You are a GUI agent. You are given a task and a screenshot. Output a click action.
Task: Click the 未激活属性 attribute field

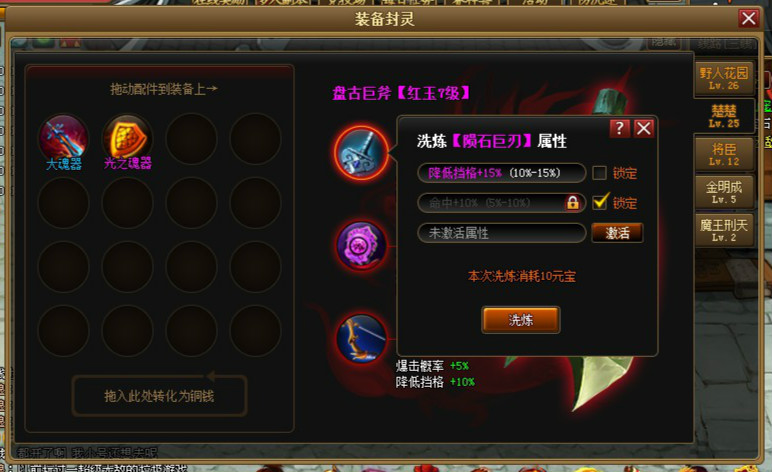coord(501,233)
